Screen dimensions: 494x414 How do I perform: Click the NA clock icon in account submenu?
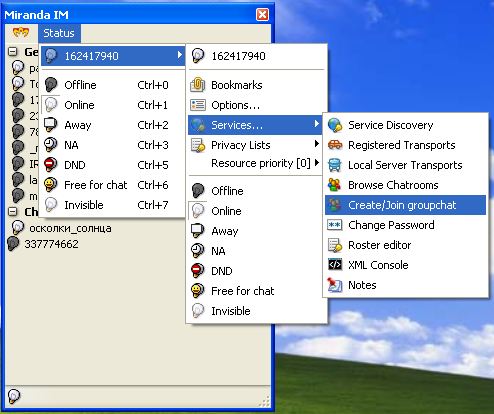(x=198, y=251)
